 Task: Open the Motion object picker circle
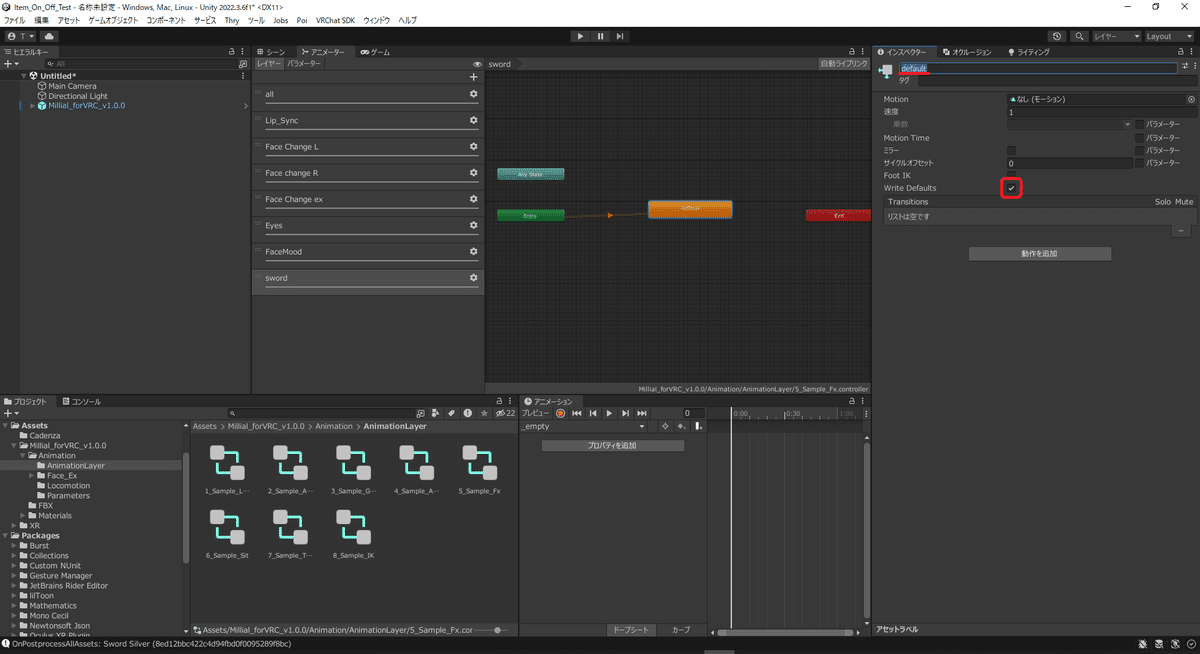pos(1191,99)
